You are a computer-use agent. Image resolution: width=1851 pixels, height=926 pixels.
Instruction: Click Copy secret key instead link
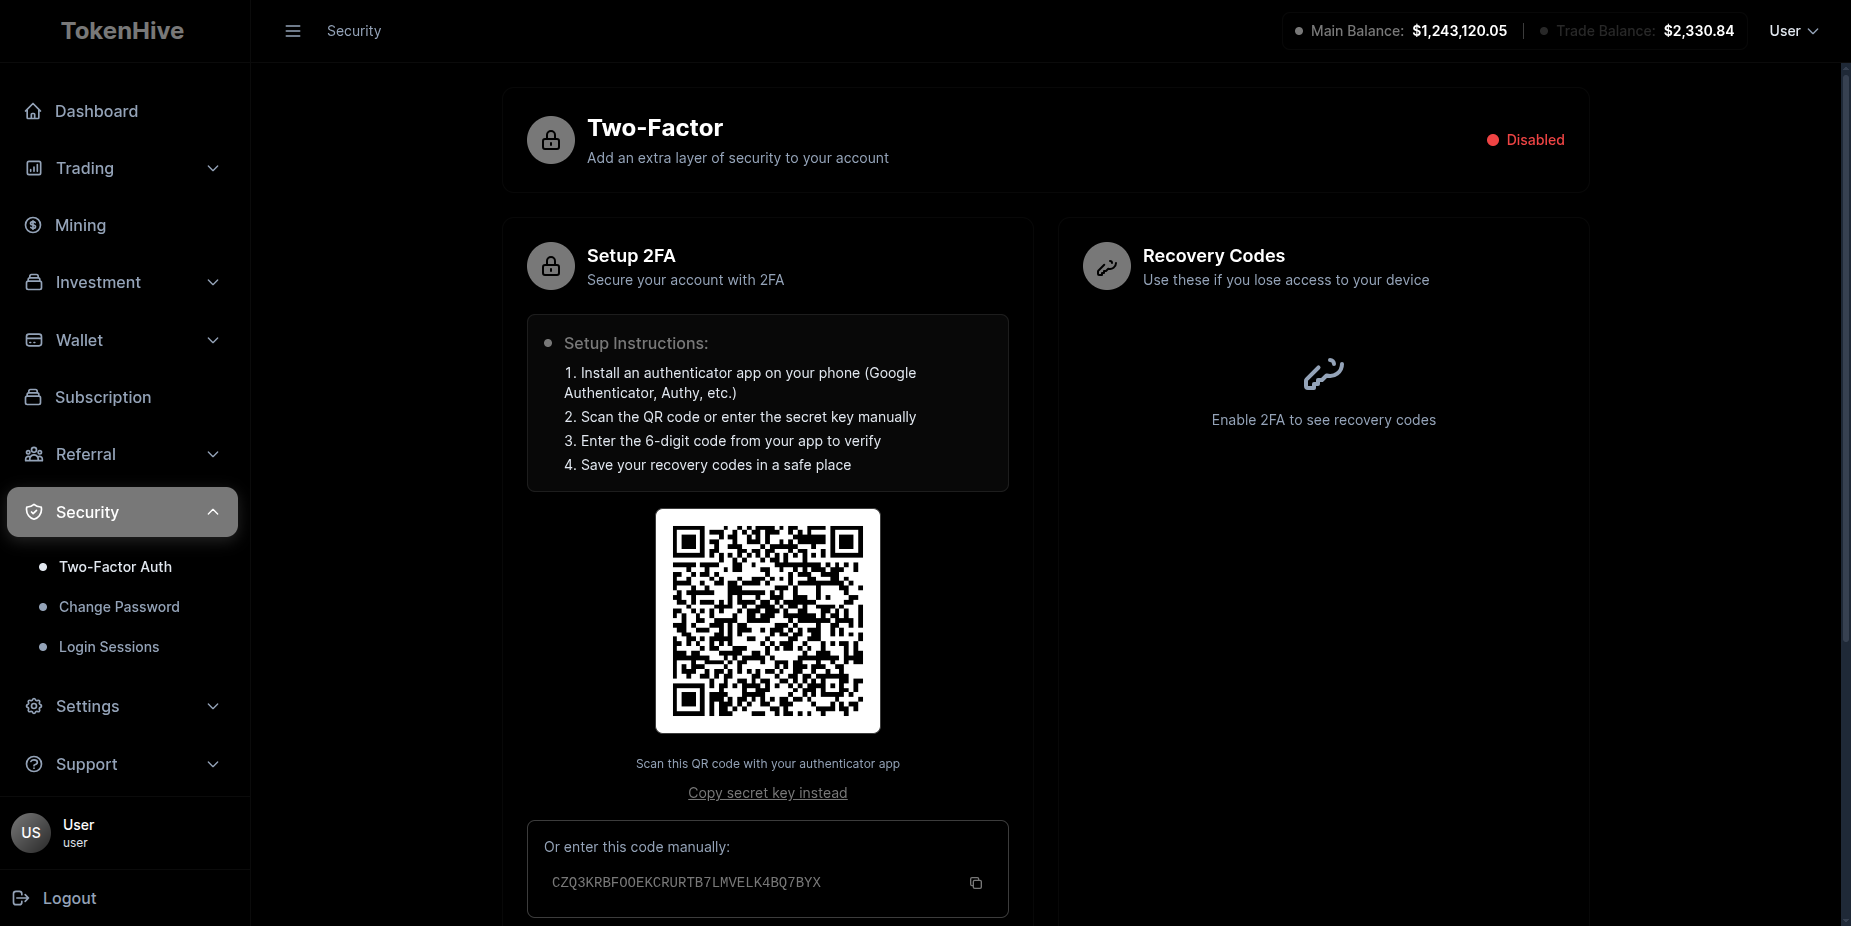(x=767, y=793)
